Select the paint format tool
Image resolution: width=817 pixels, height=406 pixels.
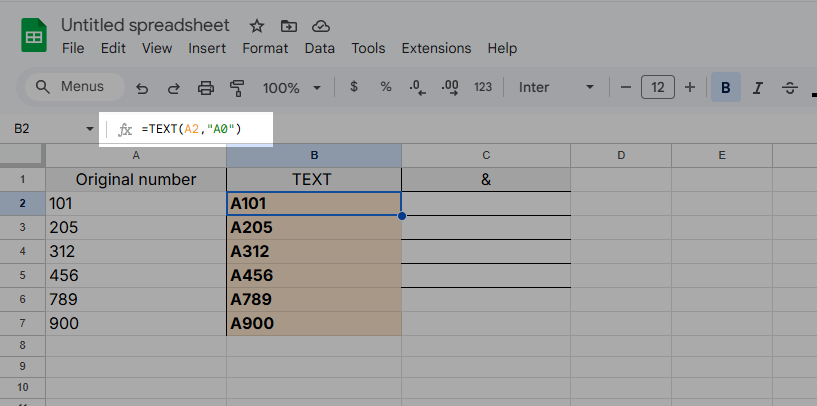pyautogui.click(x=237, y=88)
